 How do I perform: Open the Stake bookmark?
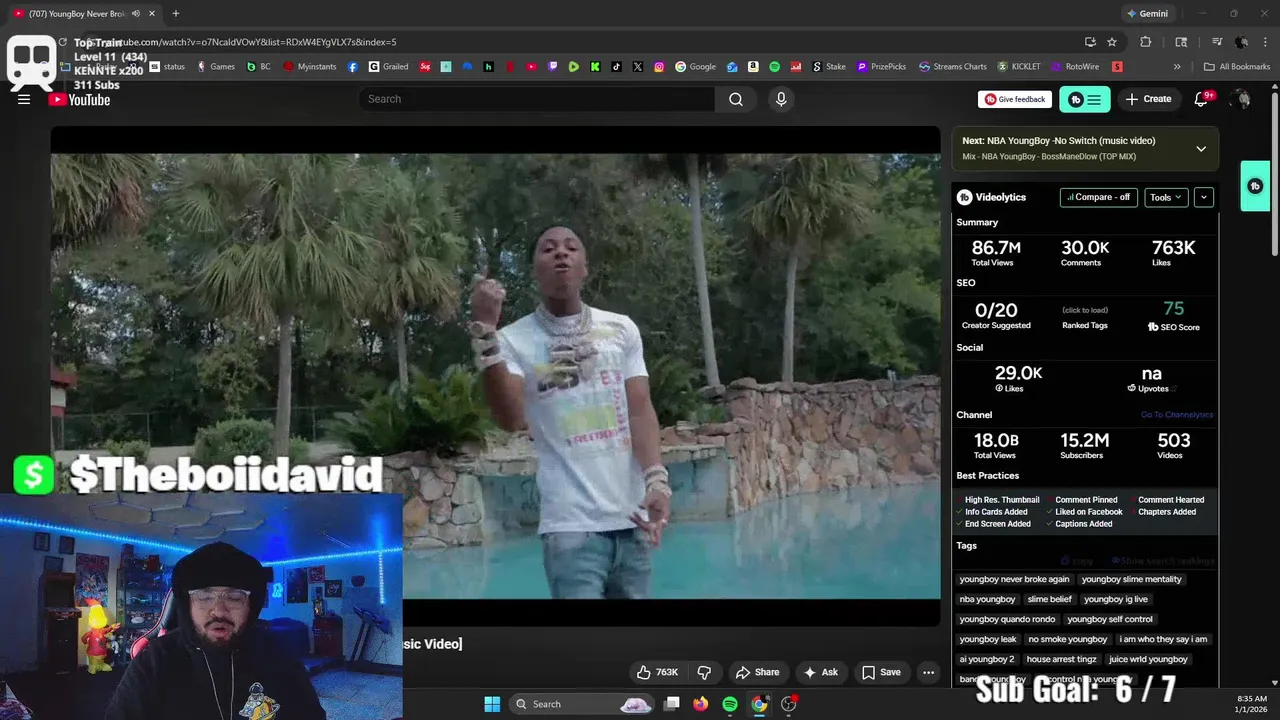(x=829, y=67)
